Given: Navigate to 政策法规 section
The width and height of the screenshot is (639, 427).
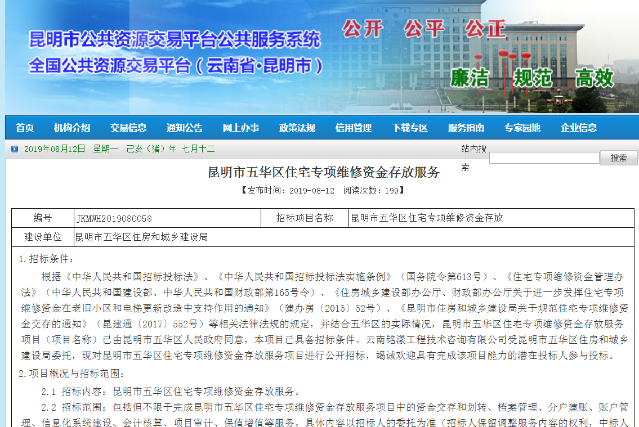Looking at the screenshot, I should click(297, 128).
